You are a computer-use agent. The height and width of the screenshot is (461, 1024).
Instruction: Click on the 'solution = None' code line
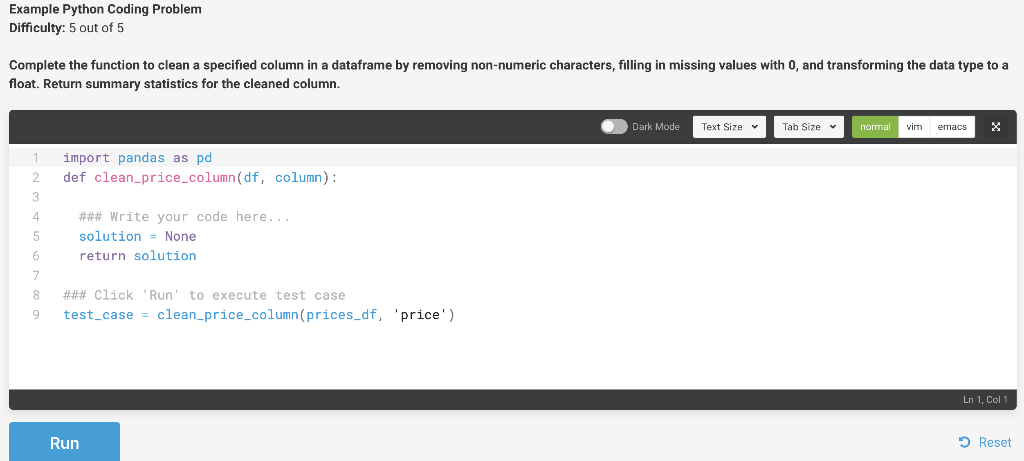137,236
